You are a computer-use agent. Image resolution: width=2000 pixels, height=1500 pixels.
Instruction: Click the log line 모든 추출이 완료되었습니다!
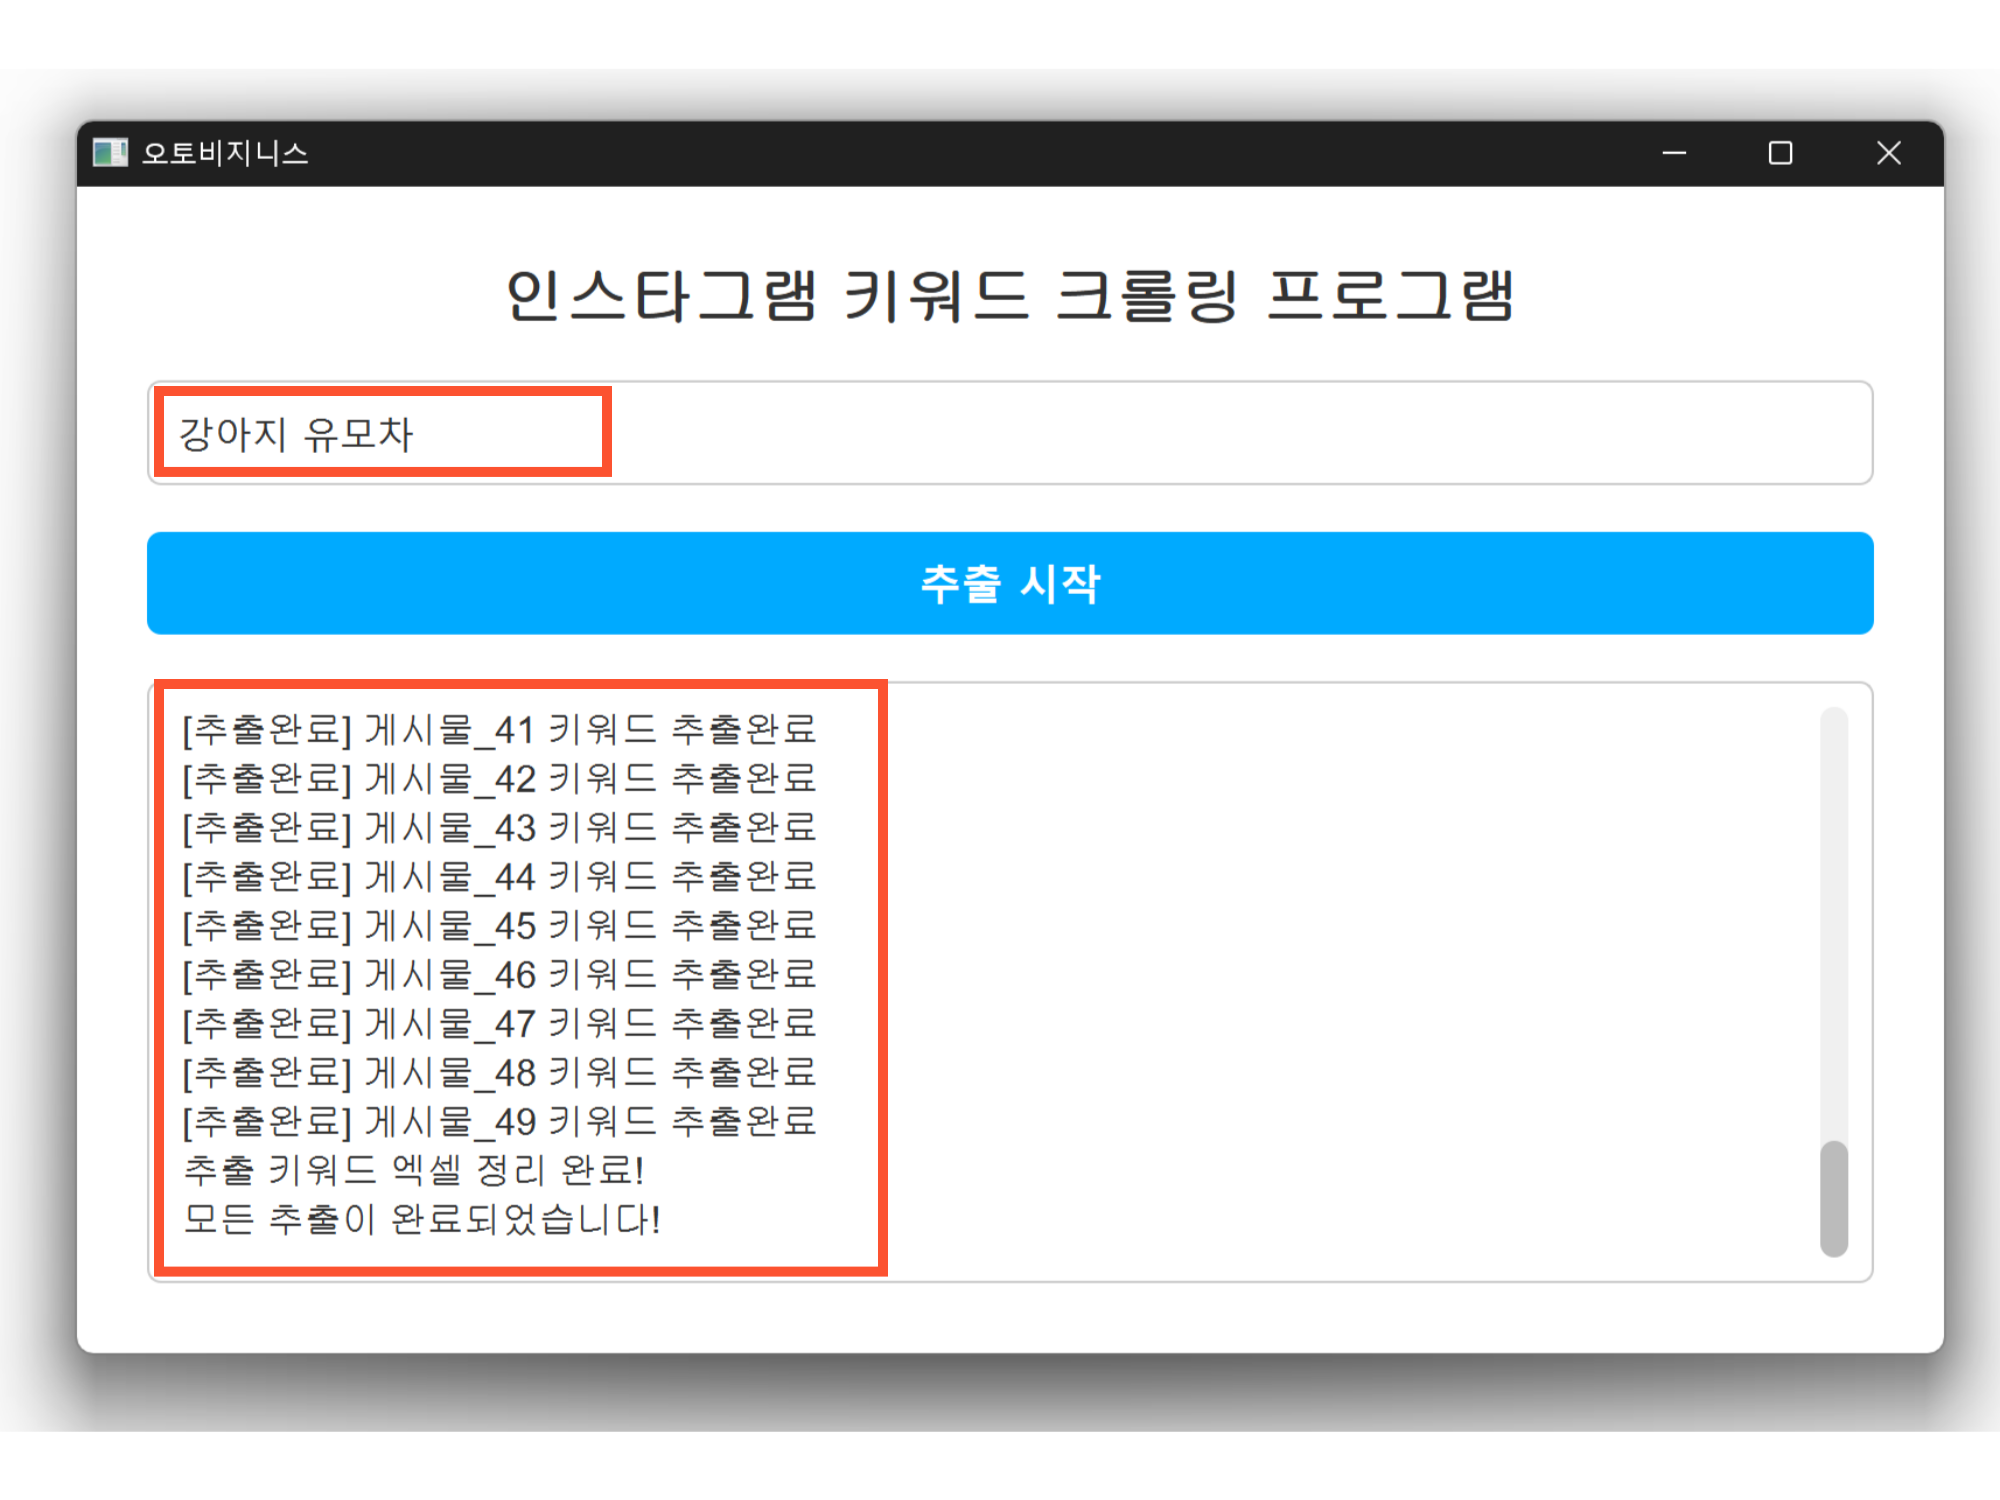(422, 1219)
